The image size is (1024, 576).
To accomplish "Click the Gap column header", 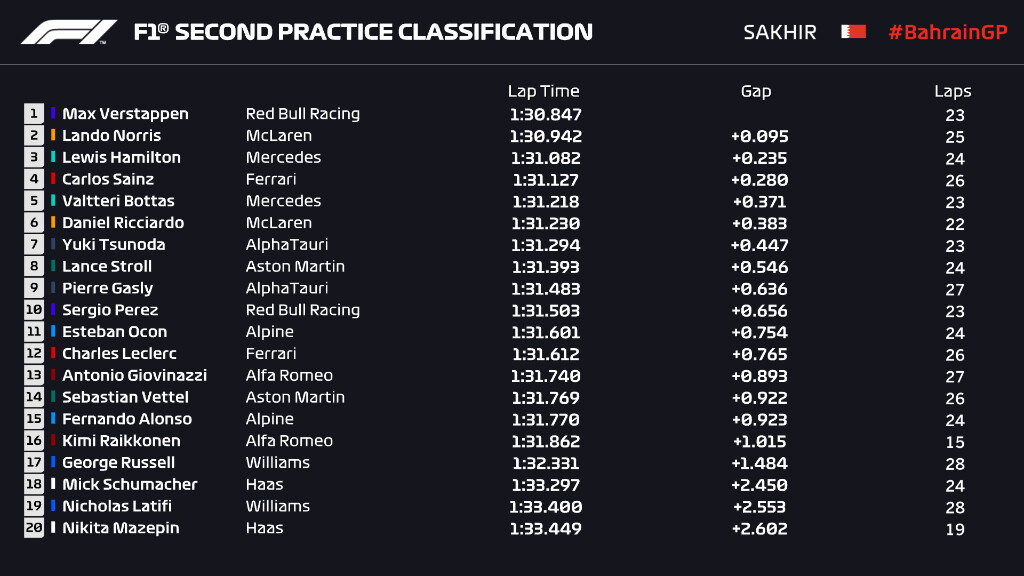I will (x=756, y=91).
